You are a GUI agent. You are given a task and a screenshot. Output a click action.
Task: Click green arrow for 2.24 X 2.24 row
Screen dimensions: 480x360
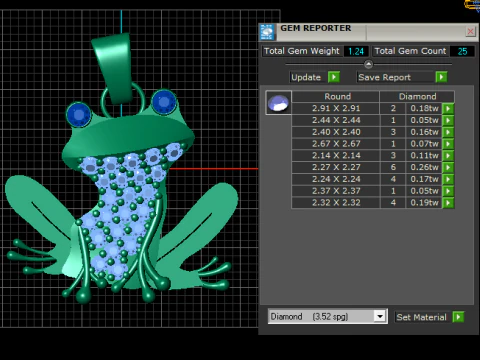click(448, 179)
